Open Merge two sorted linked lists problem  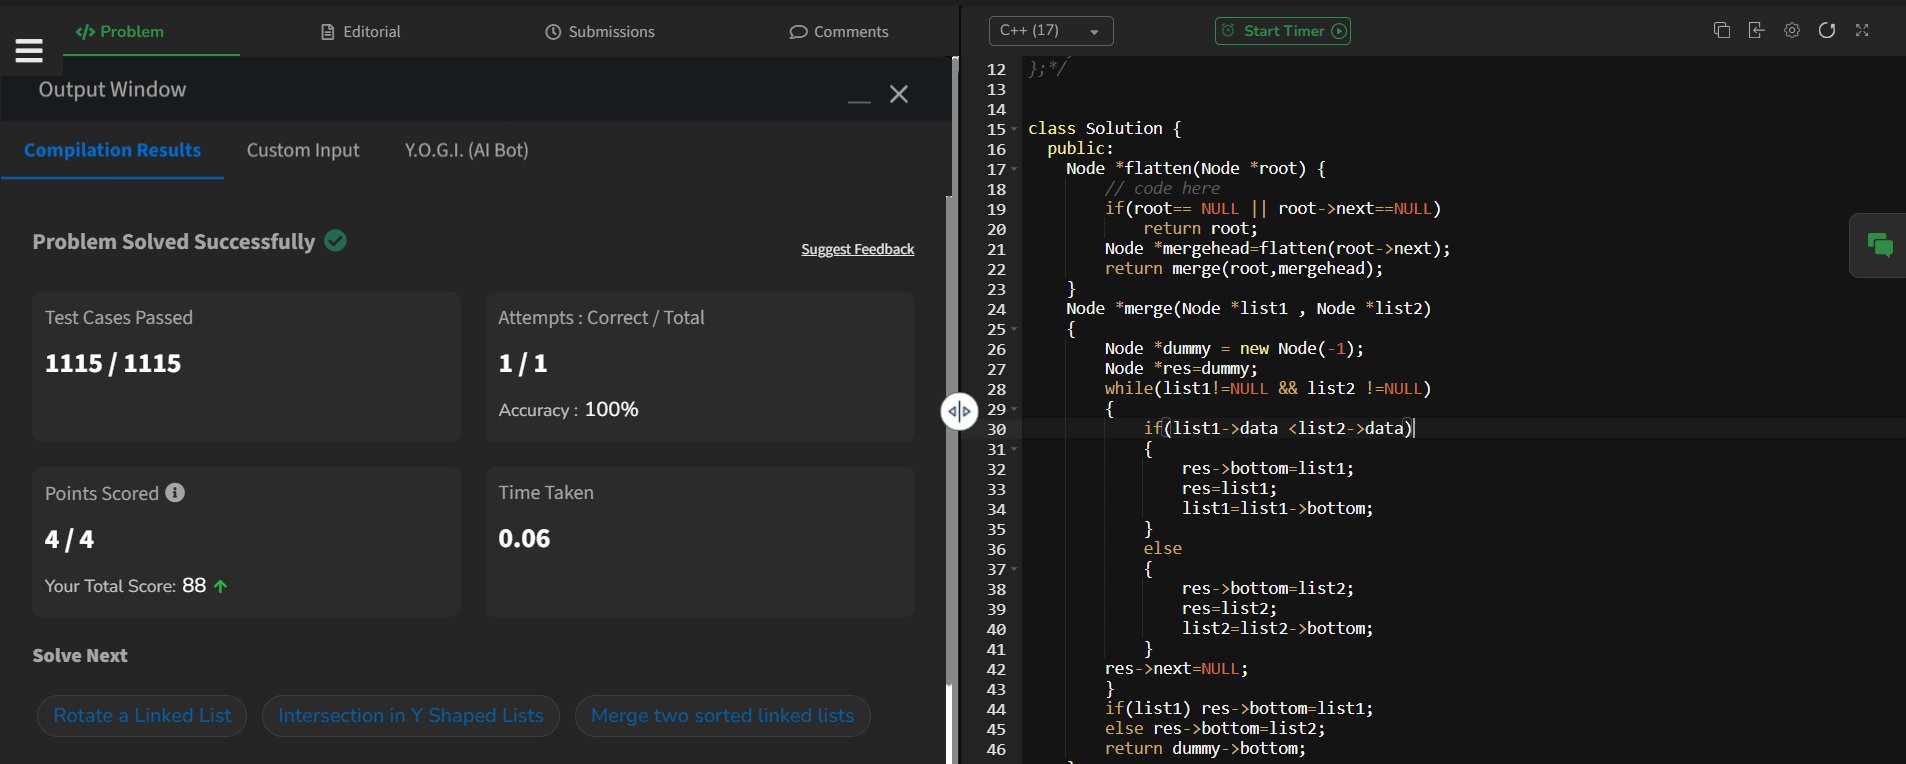click(722, 716)
